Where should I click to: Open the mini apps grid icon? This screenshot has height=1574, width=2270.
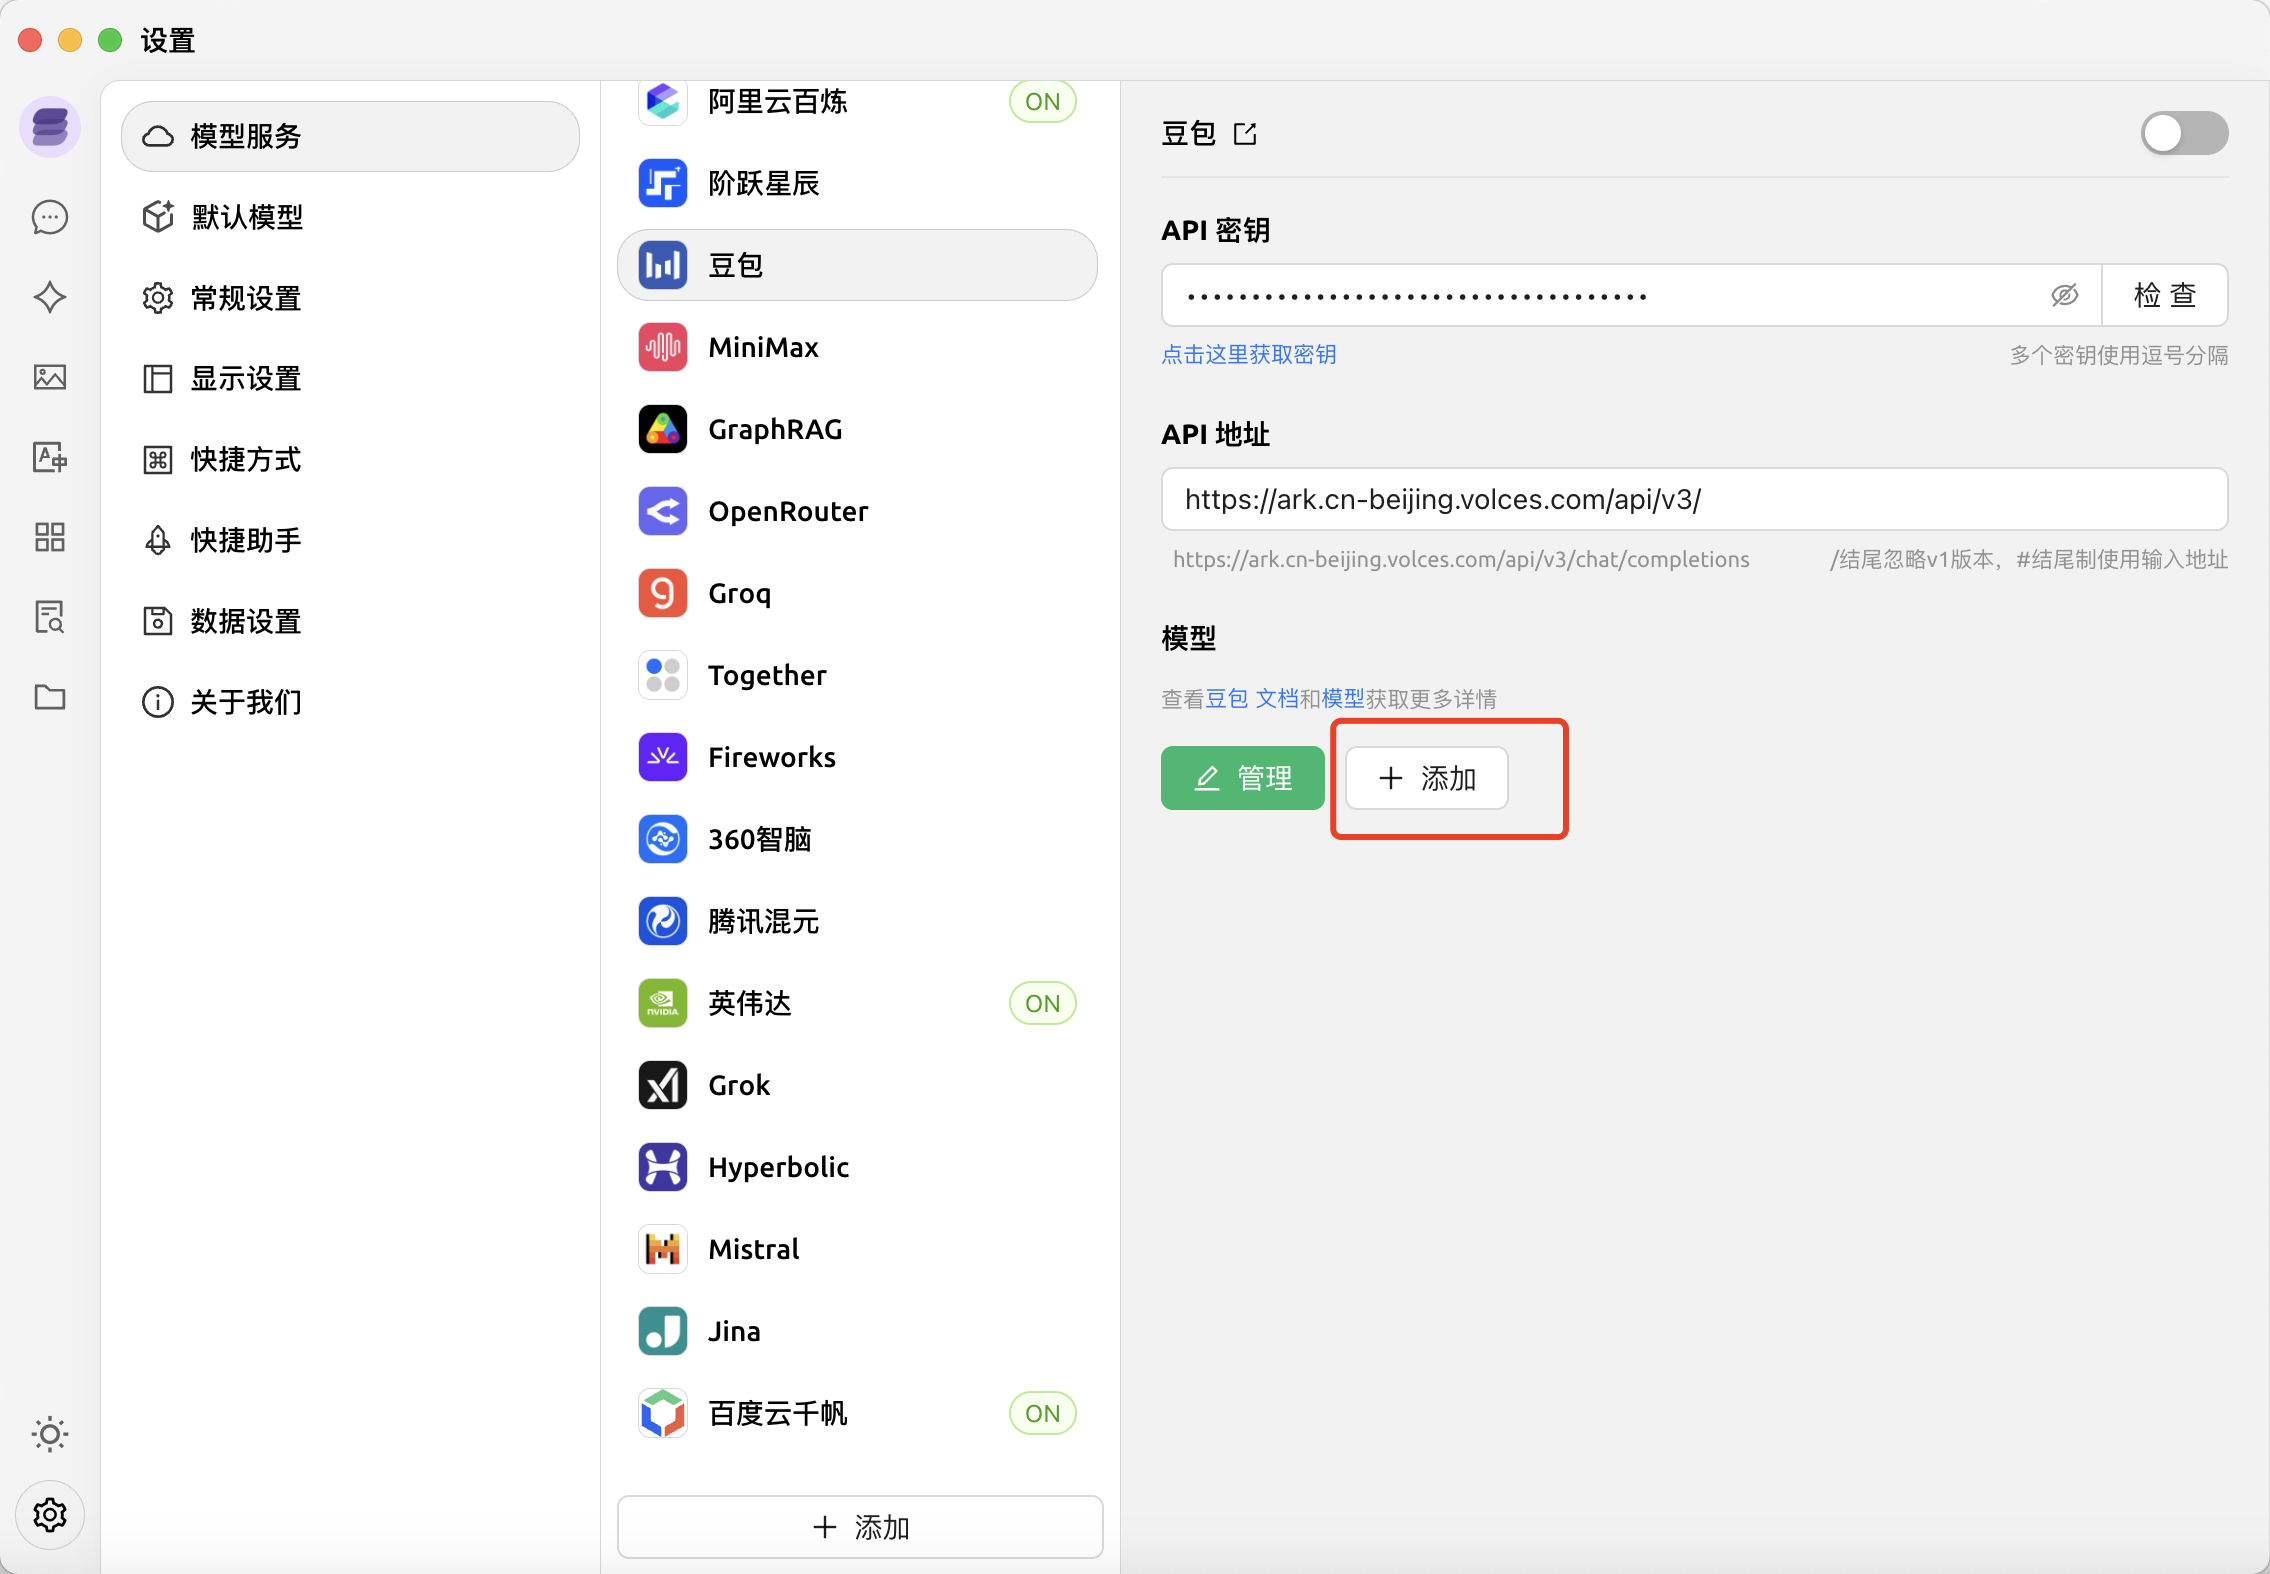click(50, 537)
